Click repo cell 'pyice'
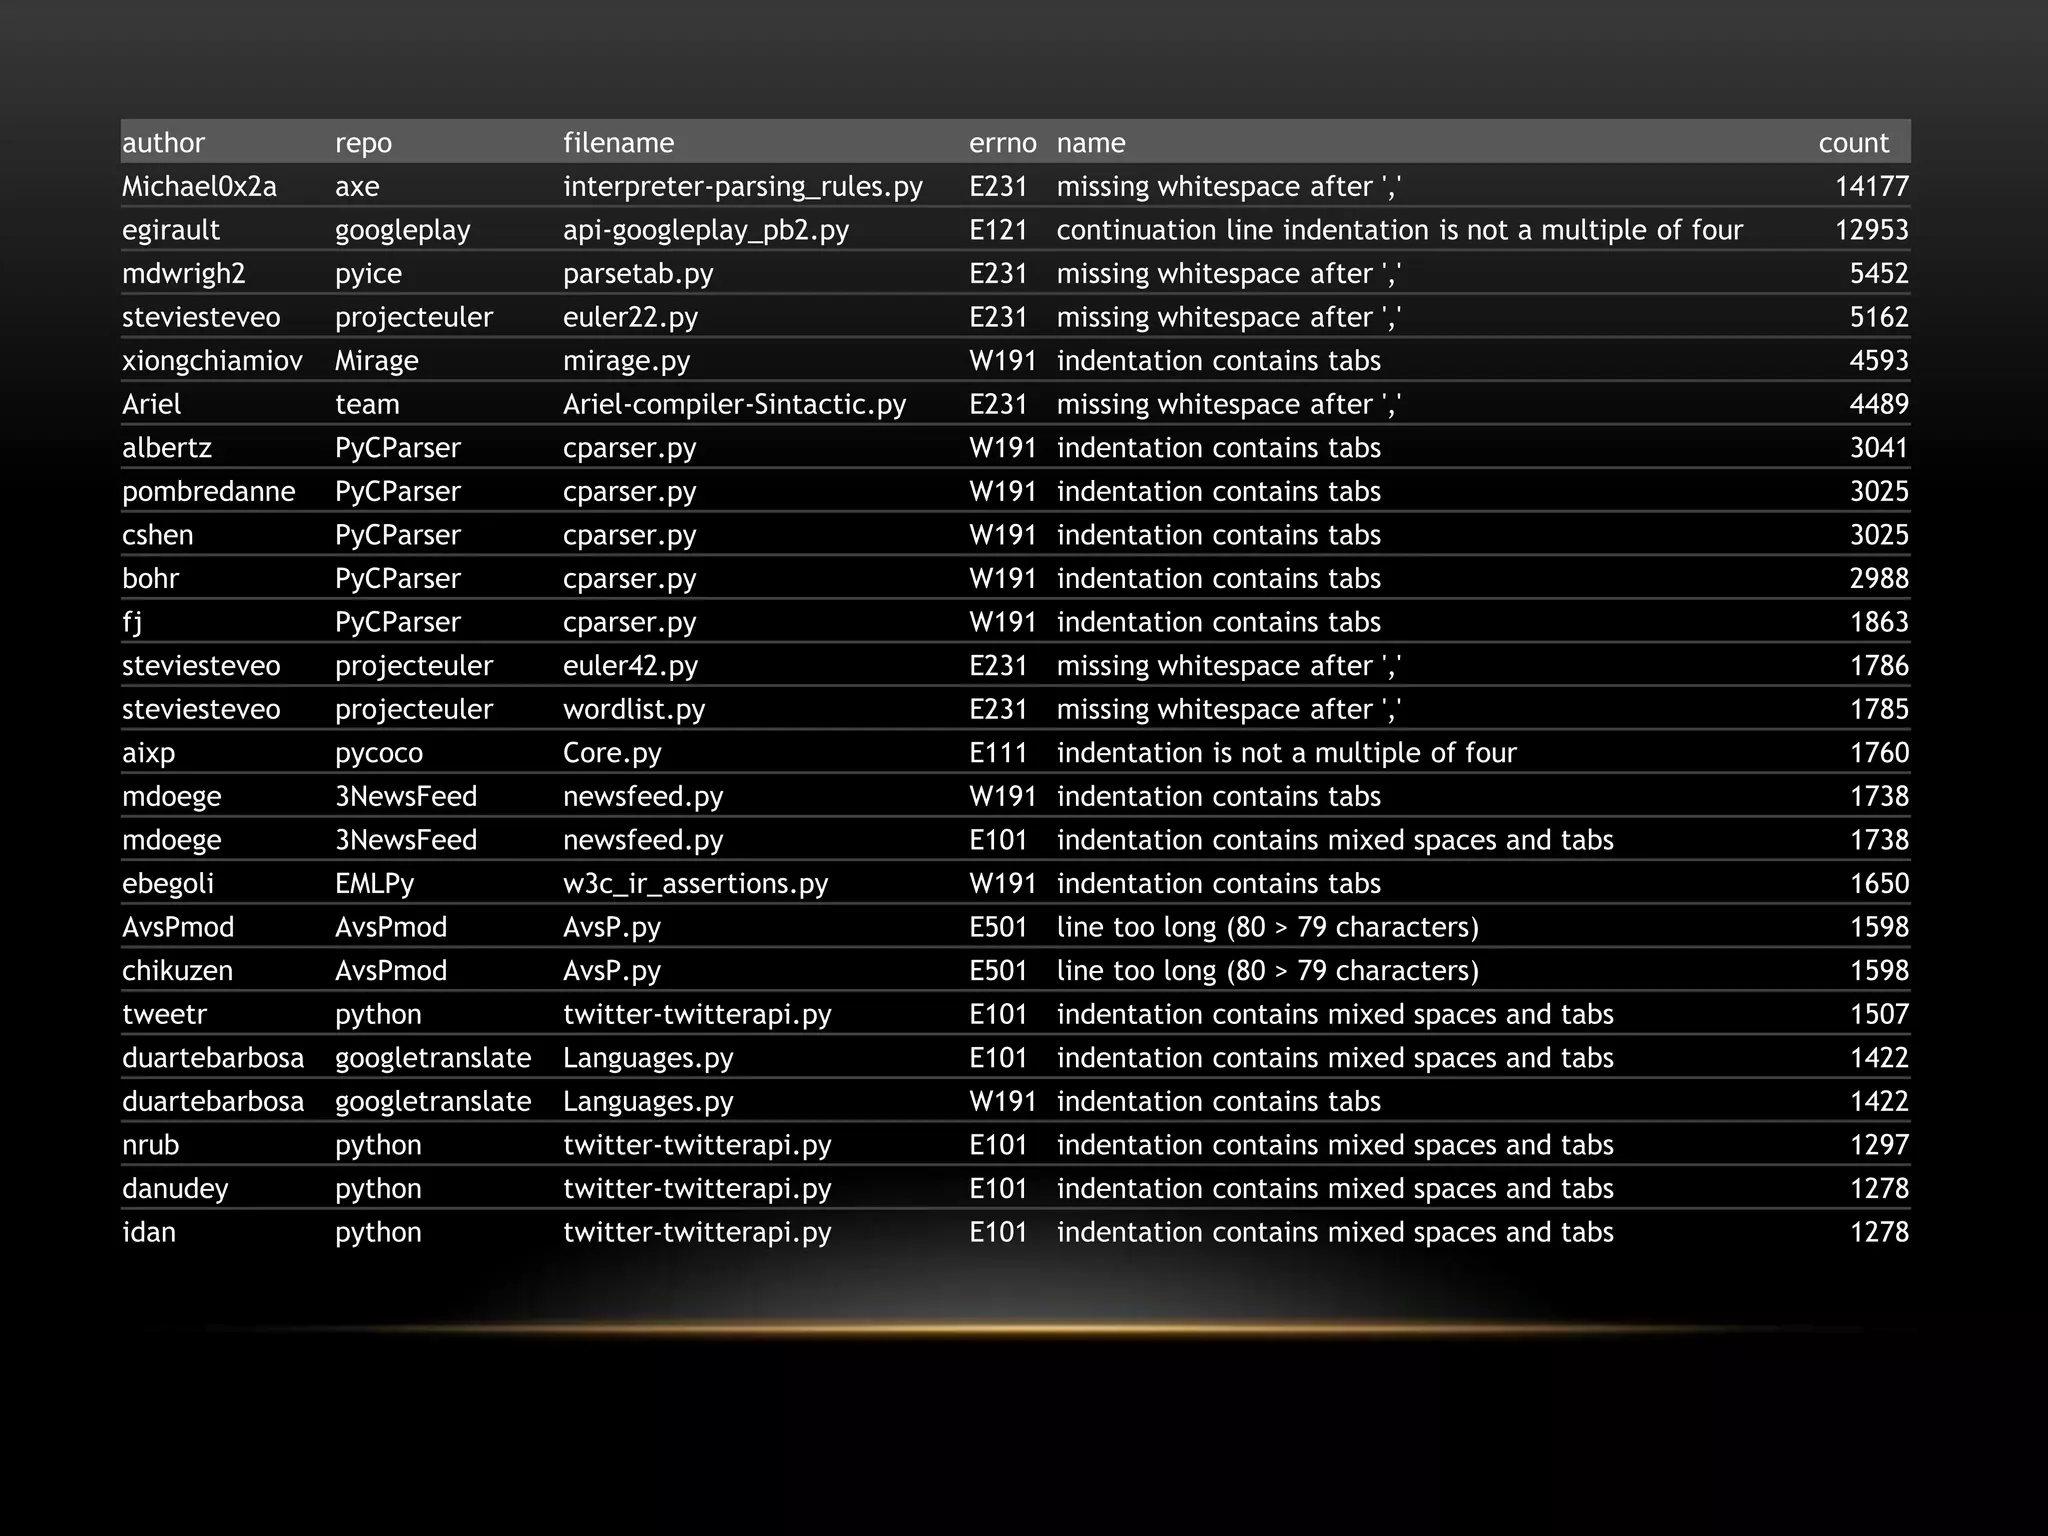 click(x=368, y=274)
